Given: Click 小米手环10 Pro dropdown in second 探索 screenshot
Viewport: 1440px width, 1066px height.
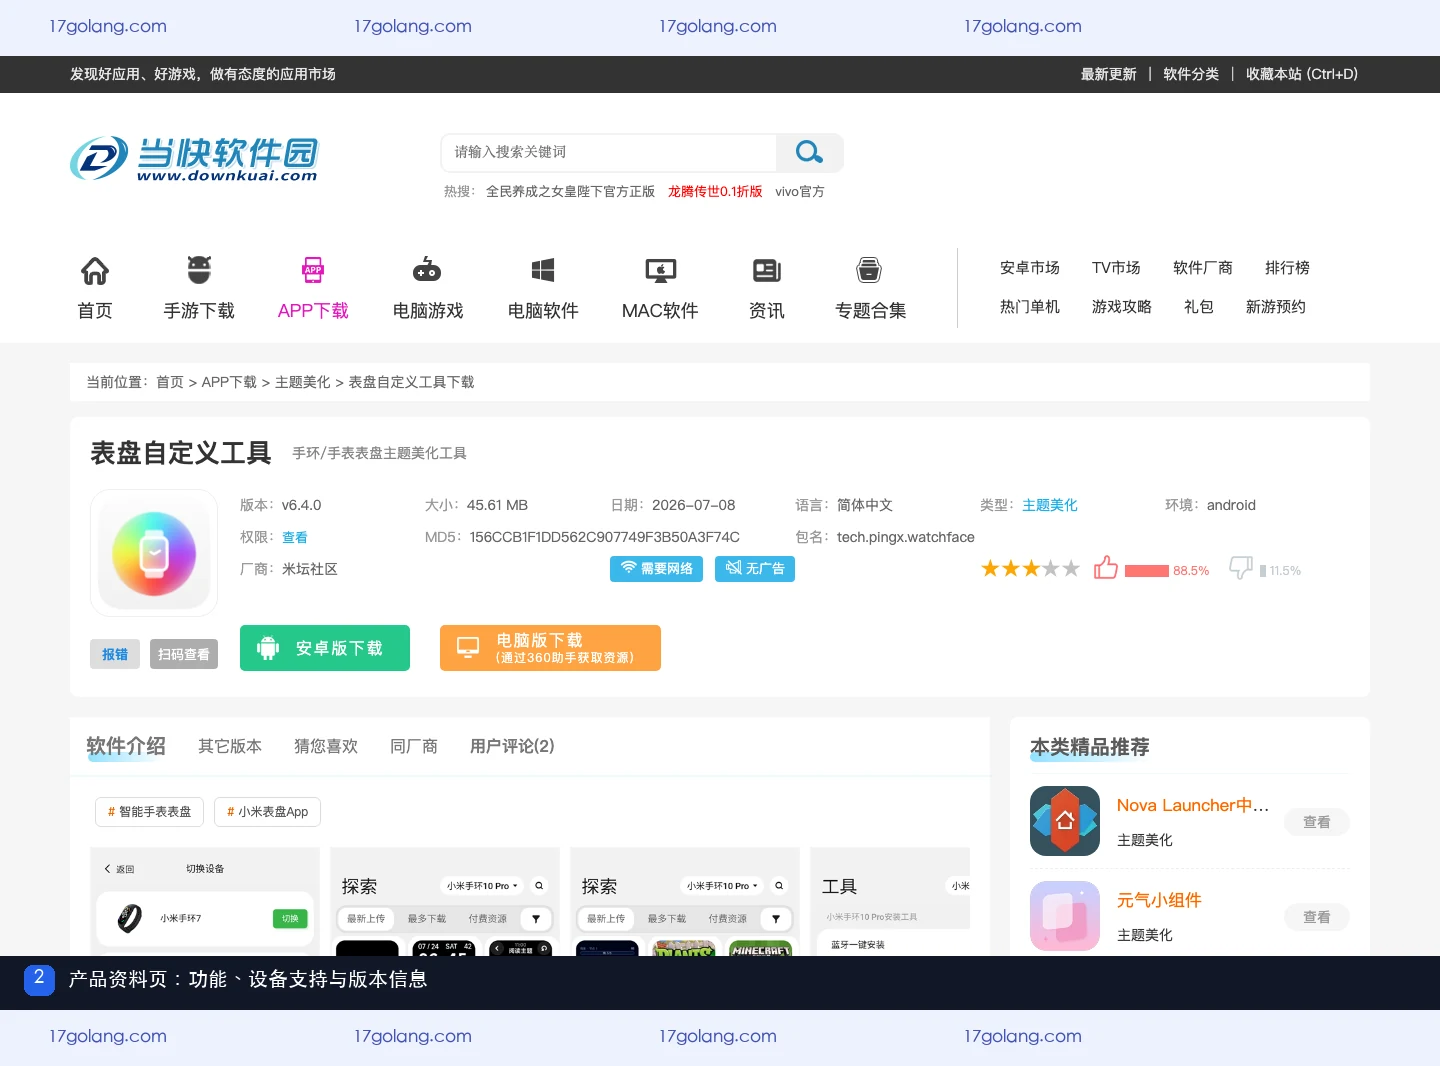Looking at the screenshot, I should click(723, 886).
